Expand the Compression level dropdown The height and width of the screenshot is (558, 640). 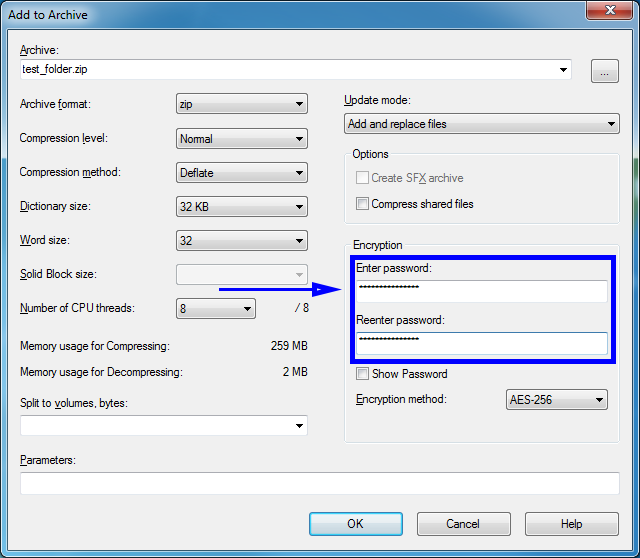(241, 139)
